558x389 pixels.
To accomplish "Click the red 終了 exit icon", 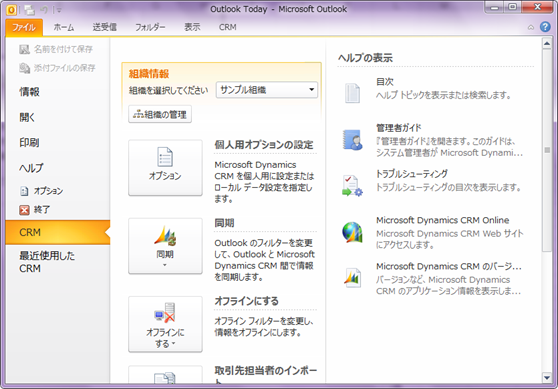I will point(24,210).
